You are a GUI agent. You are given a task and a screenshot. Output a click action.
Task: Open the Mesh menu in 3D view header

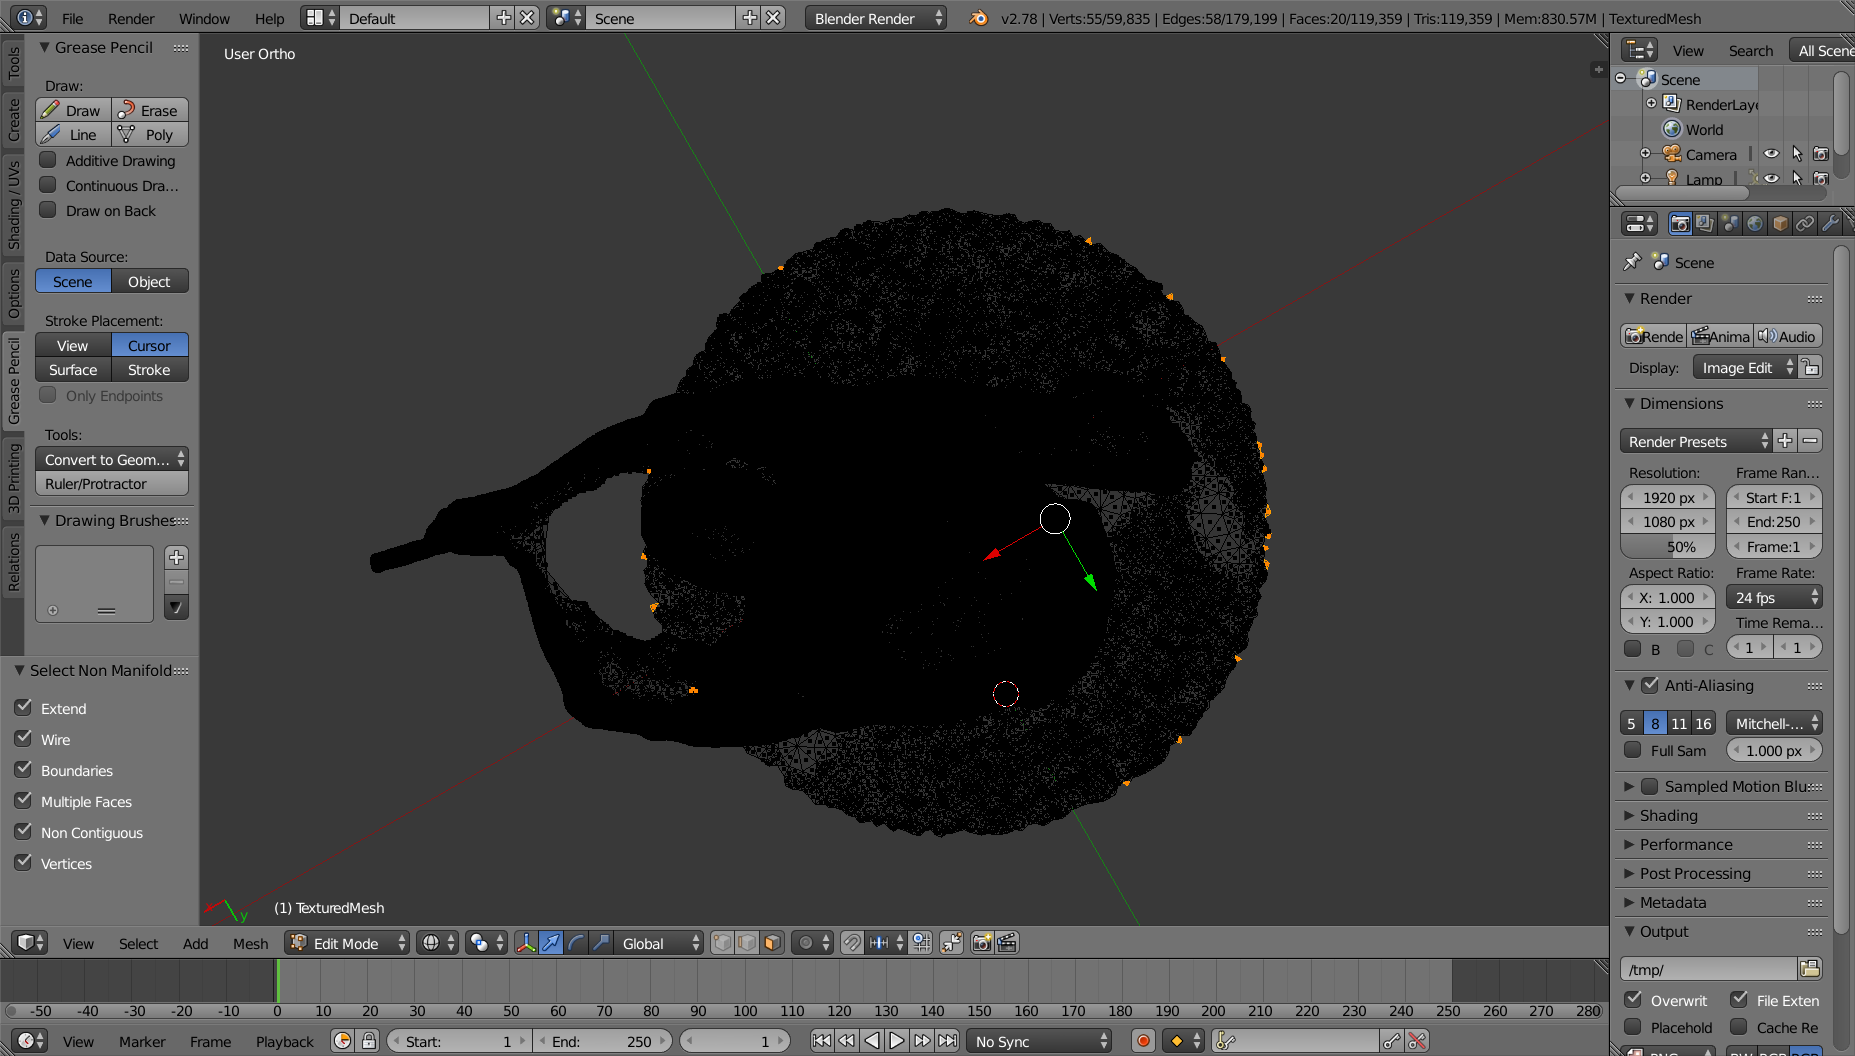(x=251, y=943)
